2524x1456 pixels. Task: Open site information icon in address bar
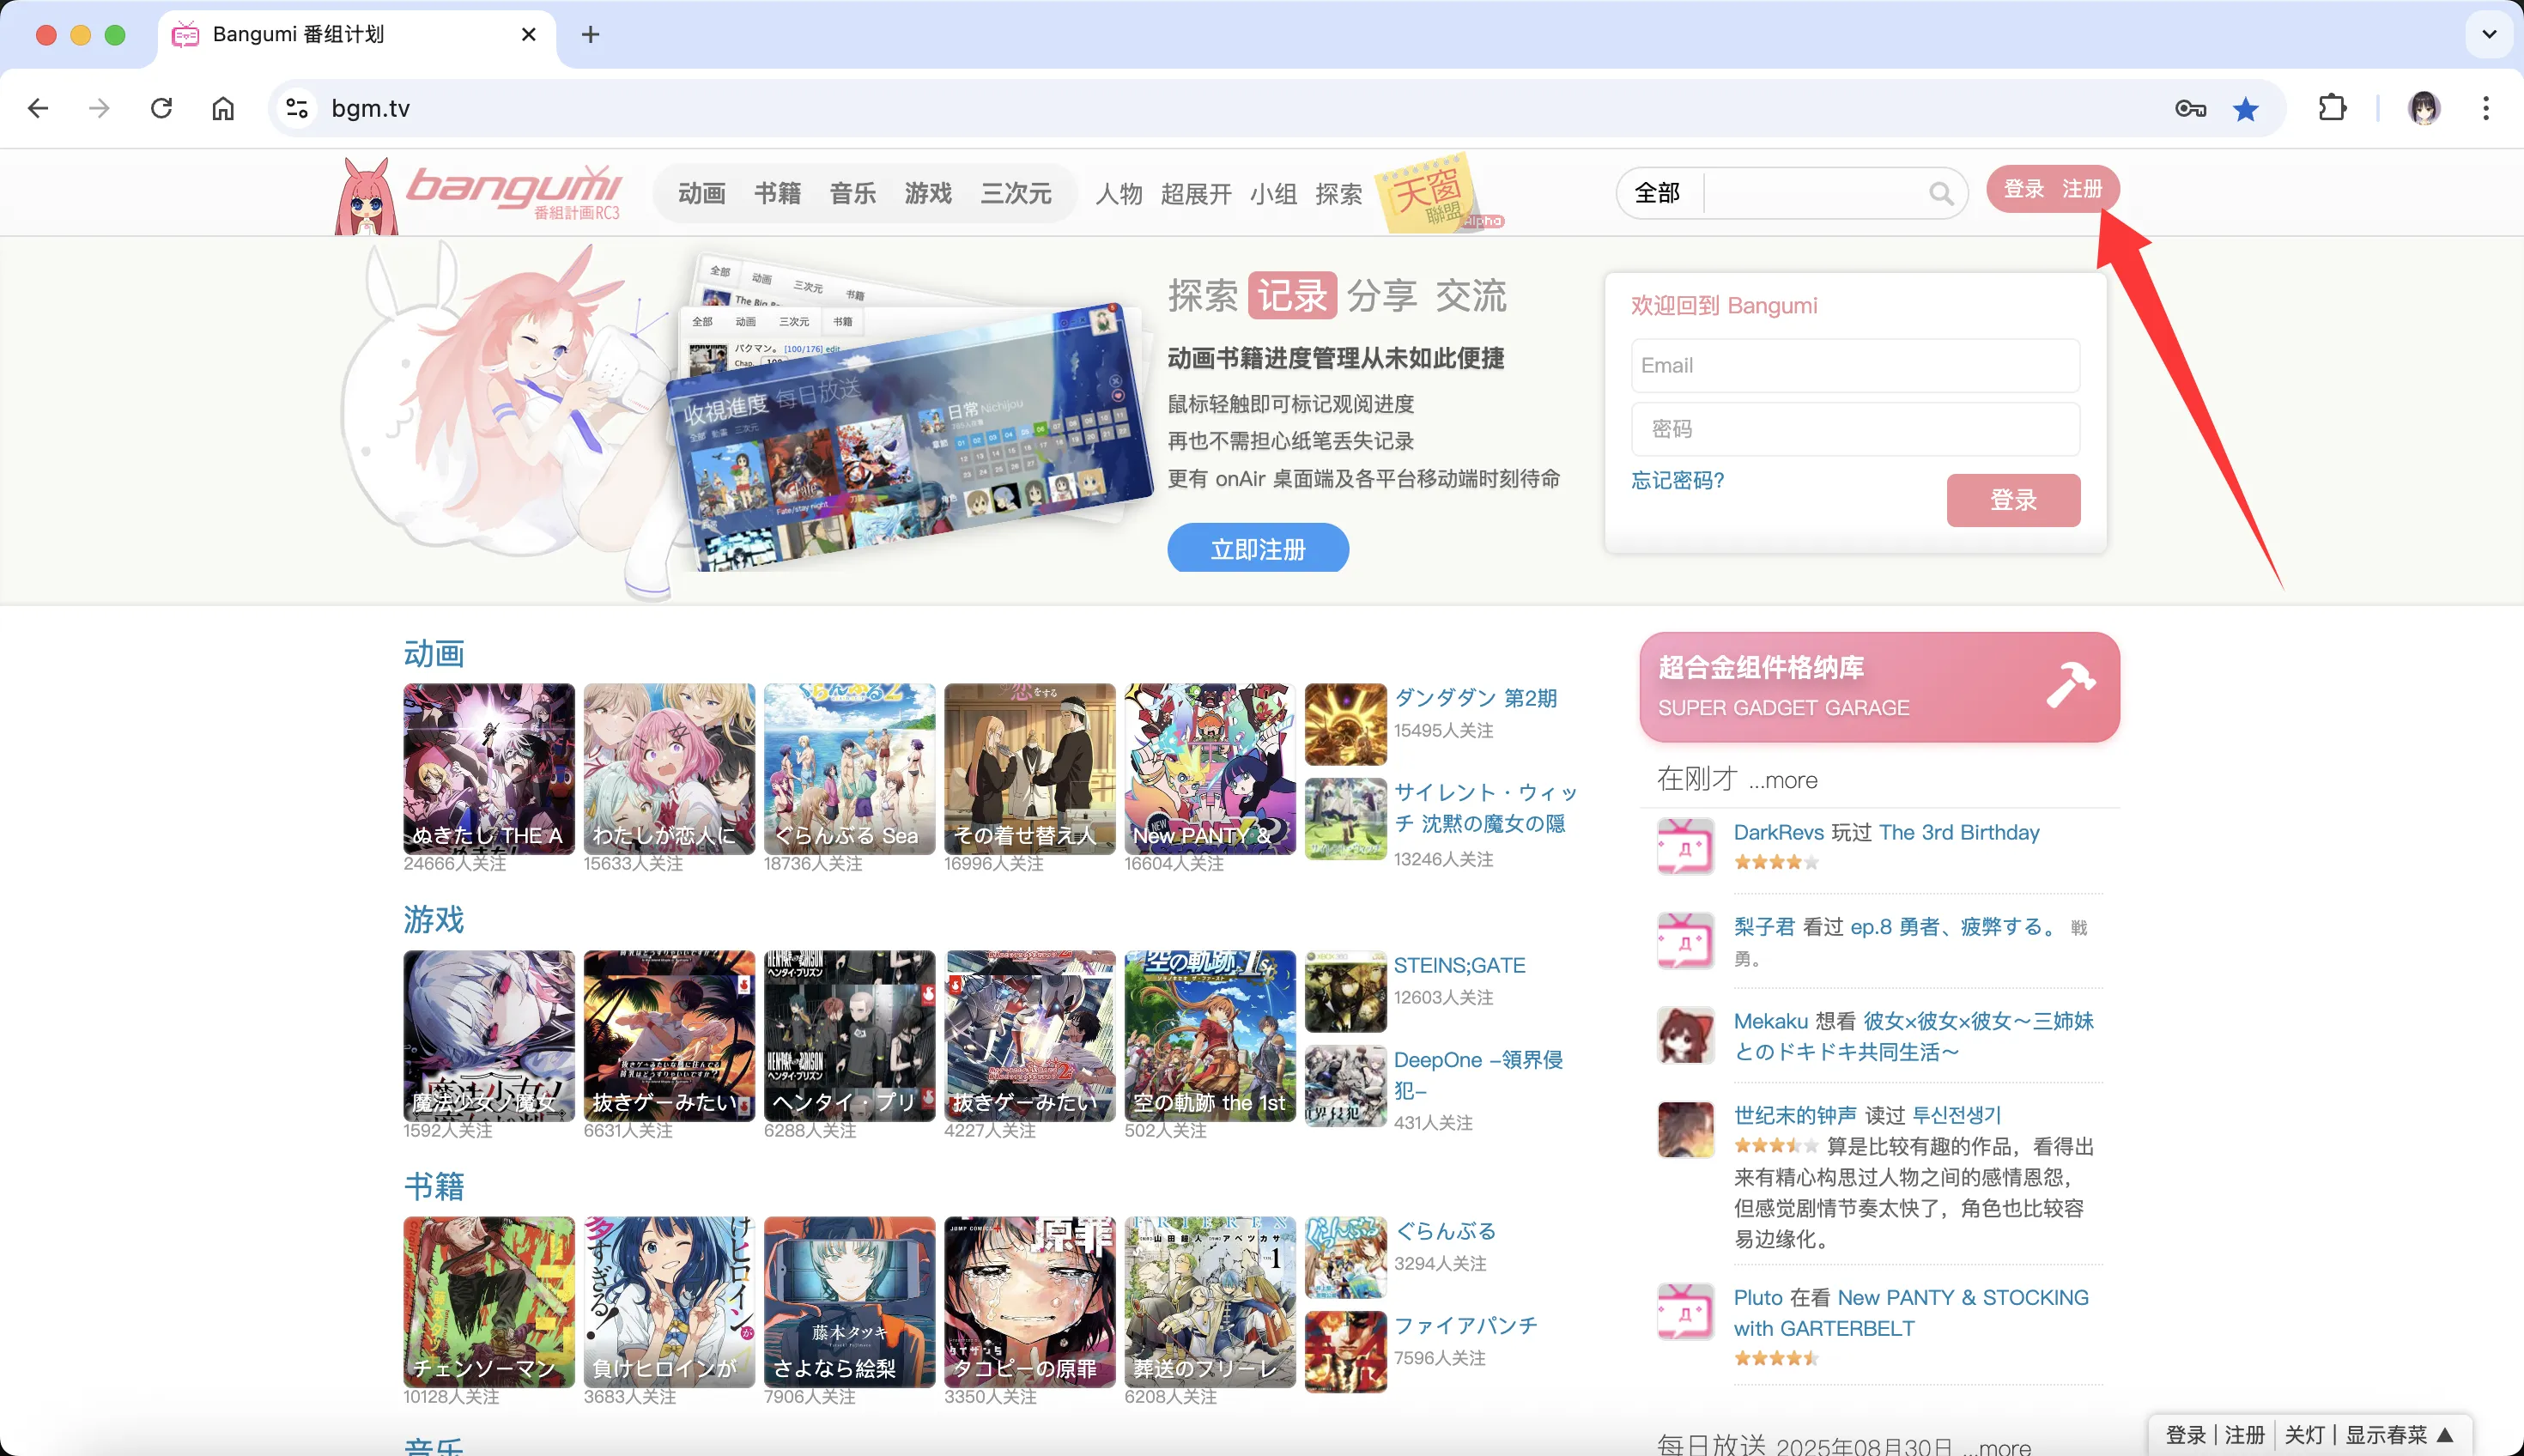point(296,108)
